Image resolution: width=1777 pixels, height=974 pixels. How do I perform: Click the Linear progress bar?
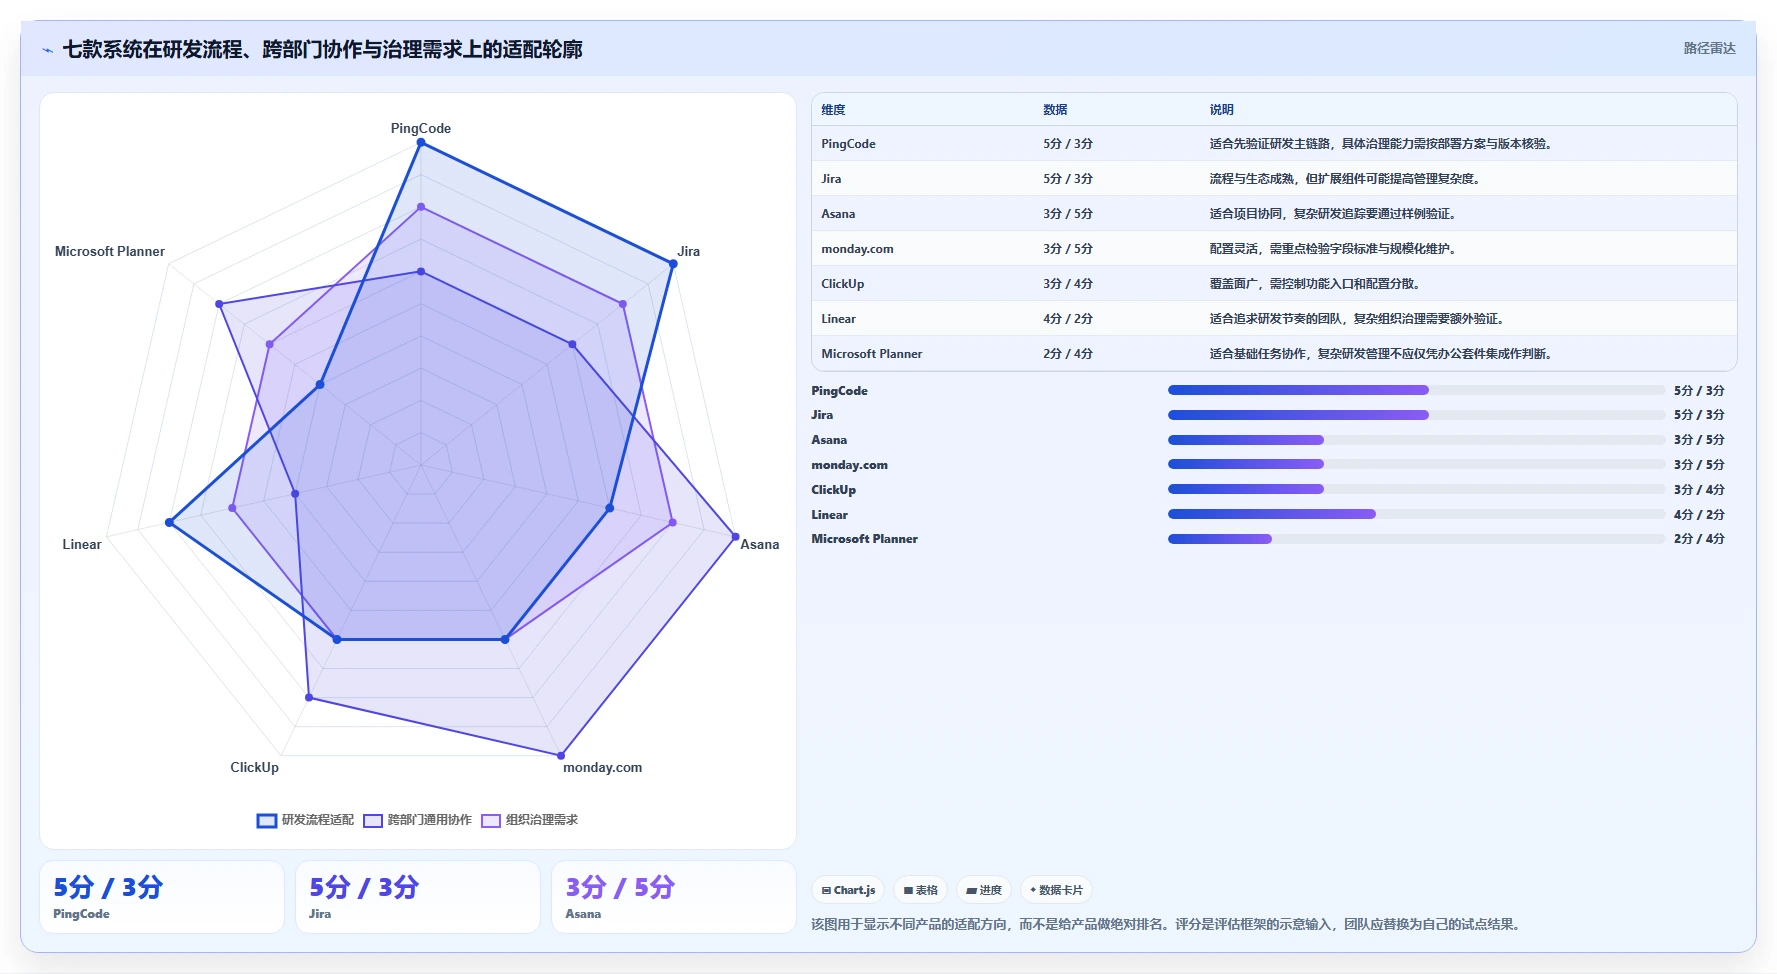tap(1416, 514)
